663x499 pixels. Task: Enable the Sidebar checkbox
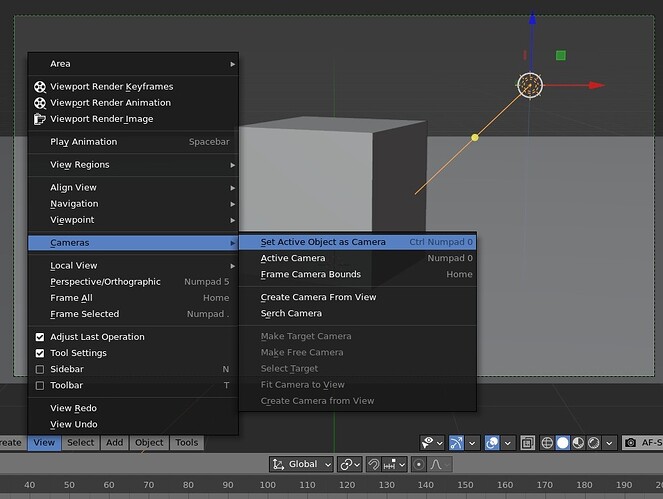(40, 369)
